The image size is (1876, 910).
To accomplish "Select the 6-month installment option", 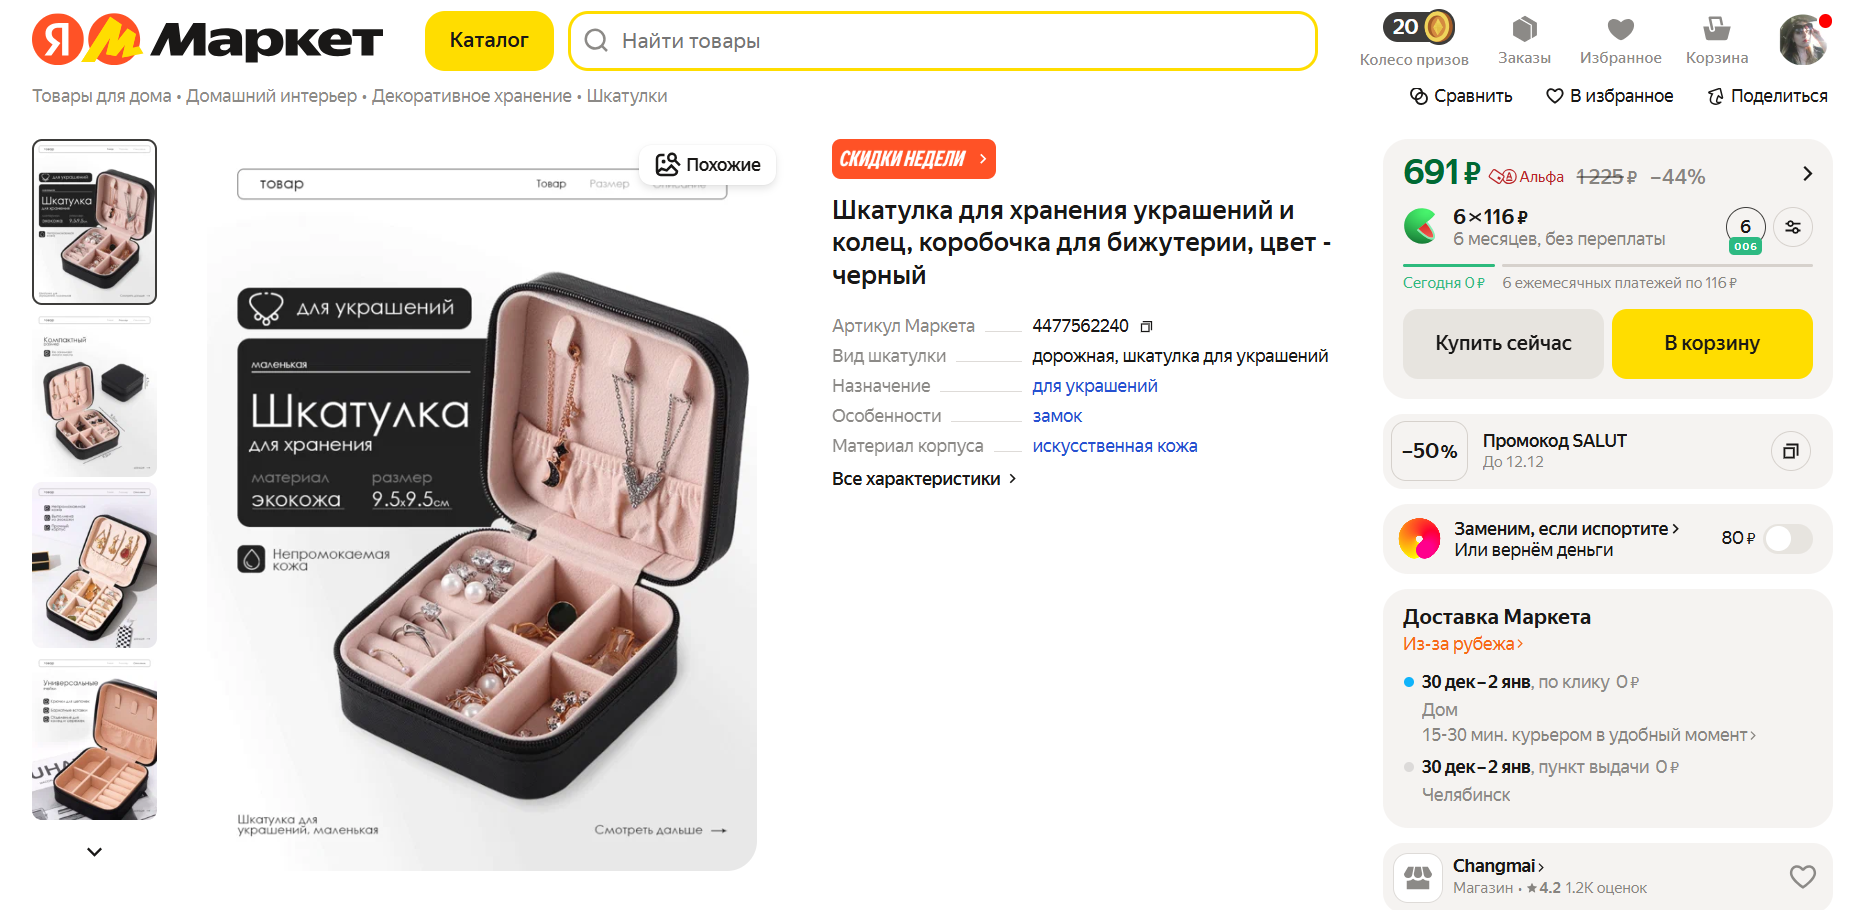I will pyautogui.click(x=1745, y=229).
